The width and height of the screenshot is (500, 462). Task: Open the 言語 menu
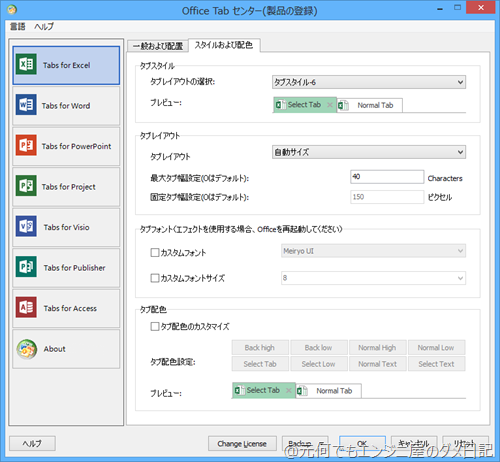18,26
